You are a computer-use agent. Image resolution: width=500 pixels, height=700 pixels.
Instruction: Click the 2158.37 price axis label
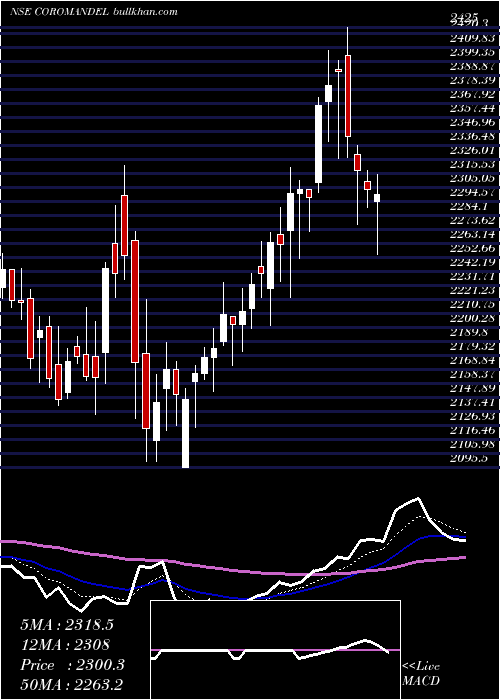(473, 374)
